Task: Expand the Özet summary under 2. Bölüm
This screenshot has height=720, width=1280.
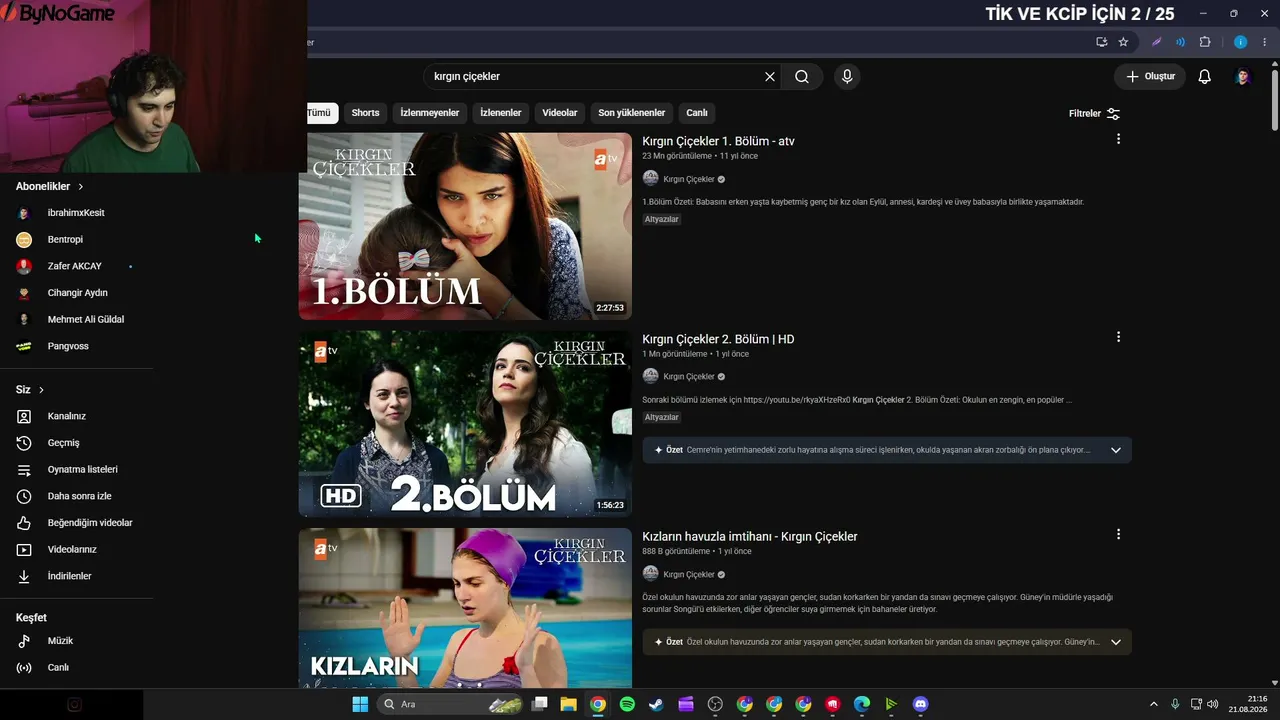Action: tap(1116, 450)
